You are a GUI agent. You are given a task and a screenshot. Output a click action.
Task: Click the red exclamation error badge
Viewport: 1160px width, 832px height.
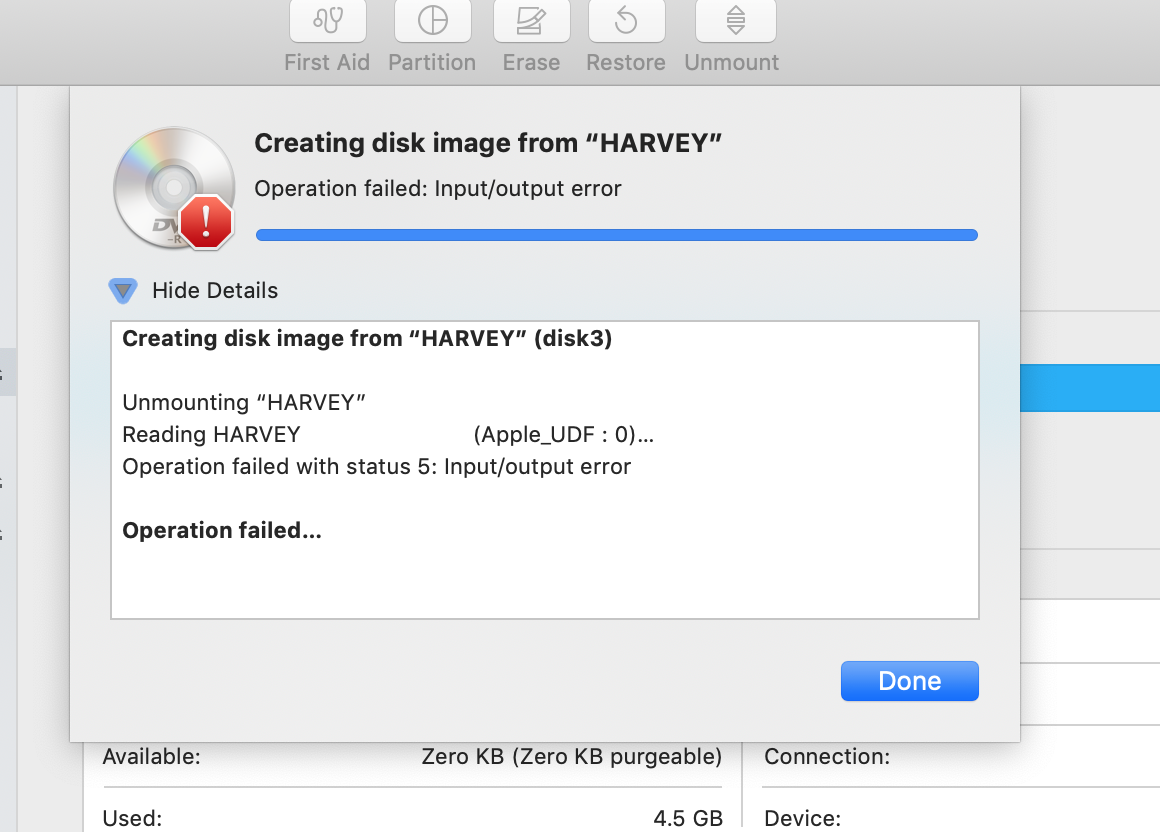point(206,221)
